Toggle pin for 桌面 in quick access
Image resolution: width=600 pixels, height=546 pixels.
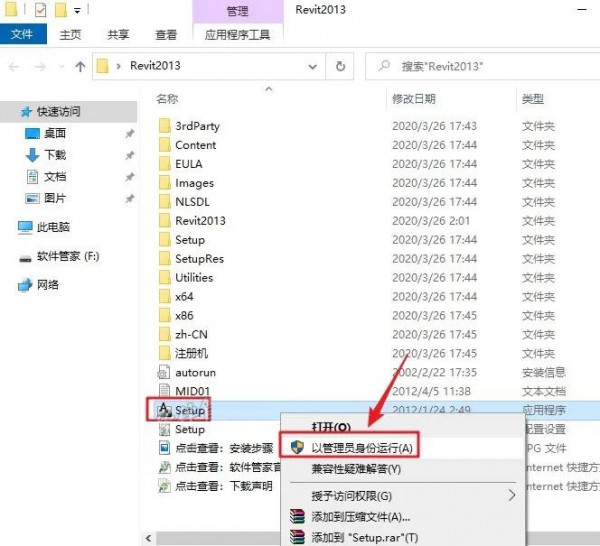[130, 134]
